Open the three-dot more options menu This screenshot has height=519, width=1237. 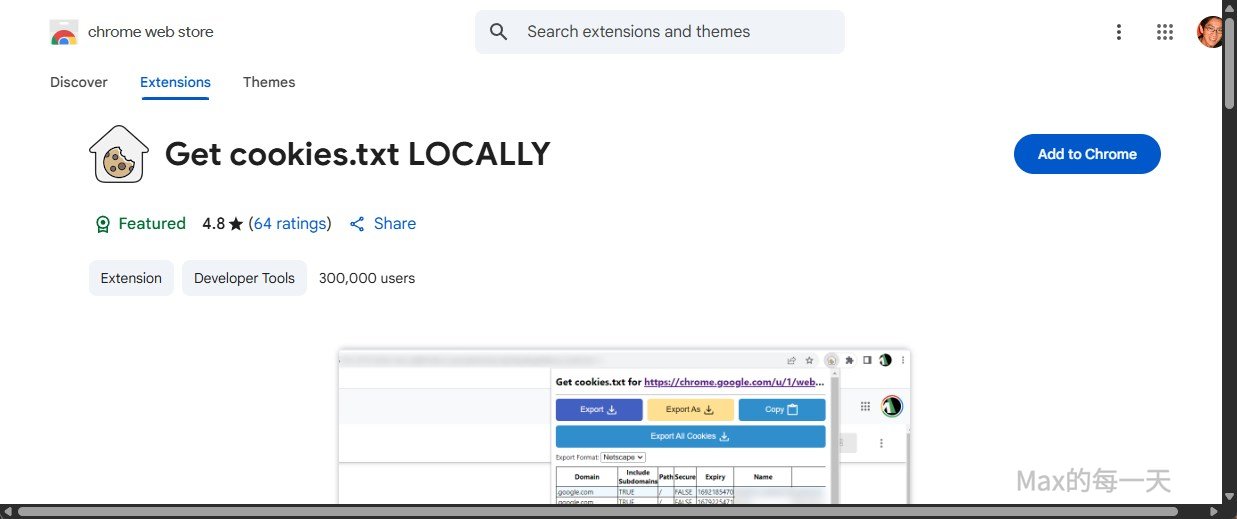pos(1118,32)
